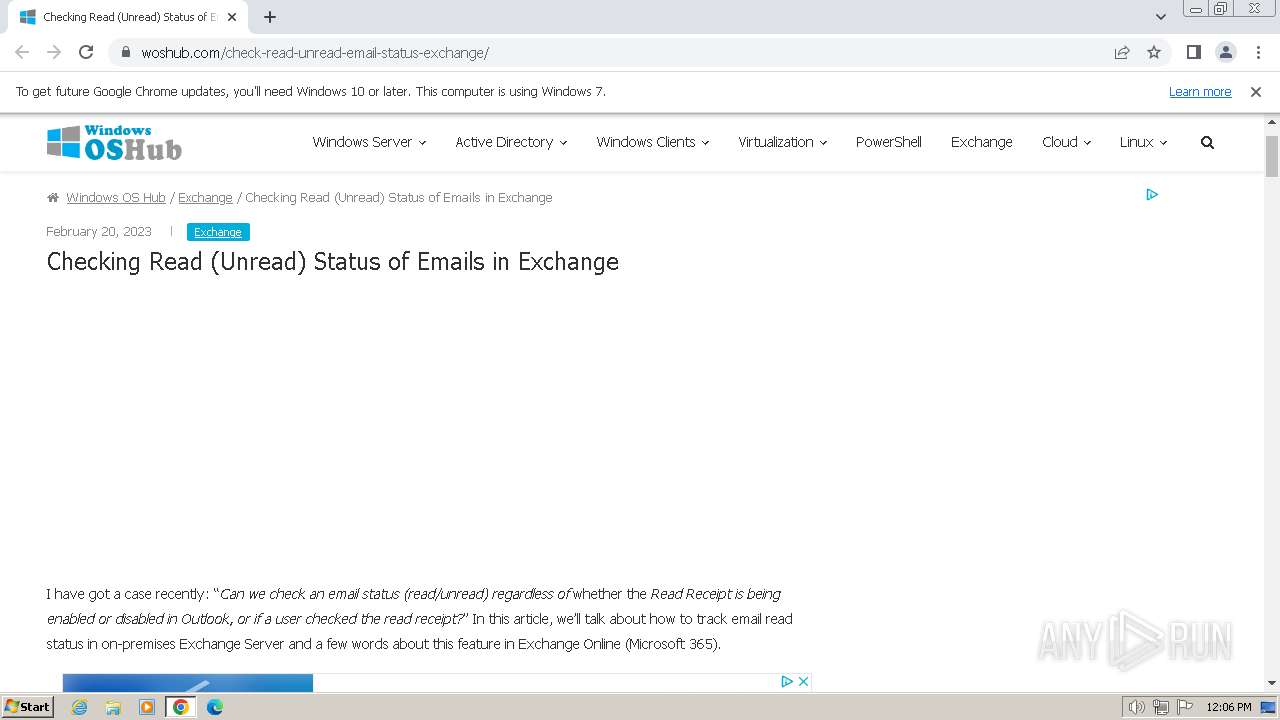Click the volume speaker tray icon
The height and width of the screenshot is (720, 1280).
(x=1136, y=707)
